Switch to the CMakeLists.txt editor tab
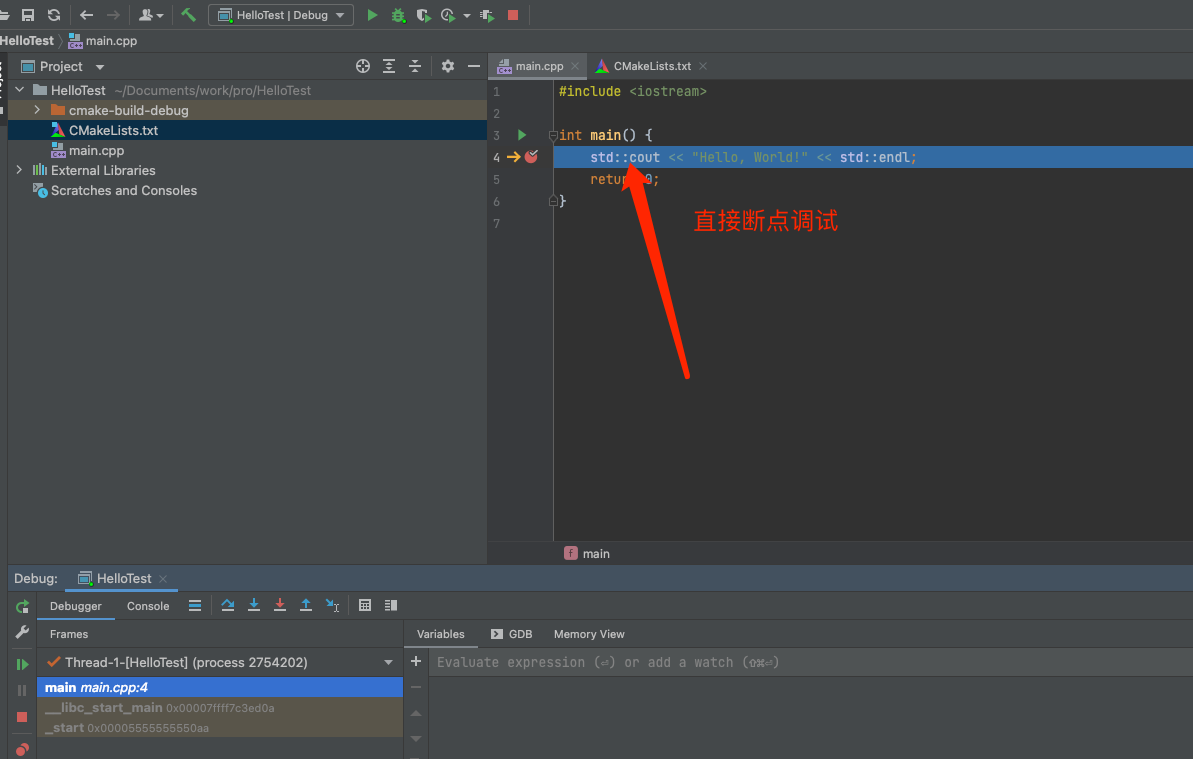The image size is (1193, 759). click(649, 65)
